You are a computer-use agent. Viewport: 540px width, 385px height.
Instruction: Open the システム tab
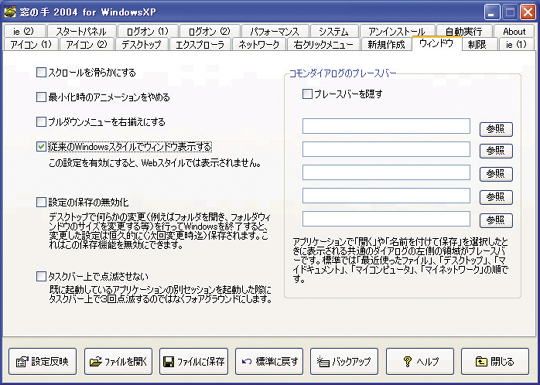334,32
